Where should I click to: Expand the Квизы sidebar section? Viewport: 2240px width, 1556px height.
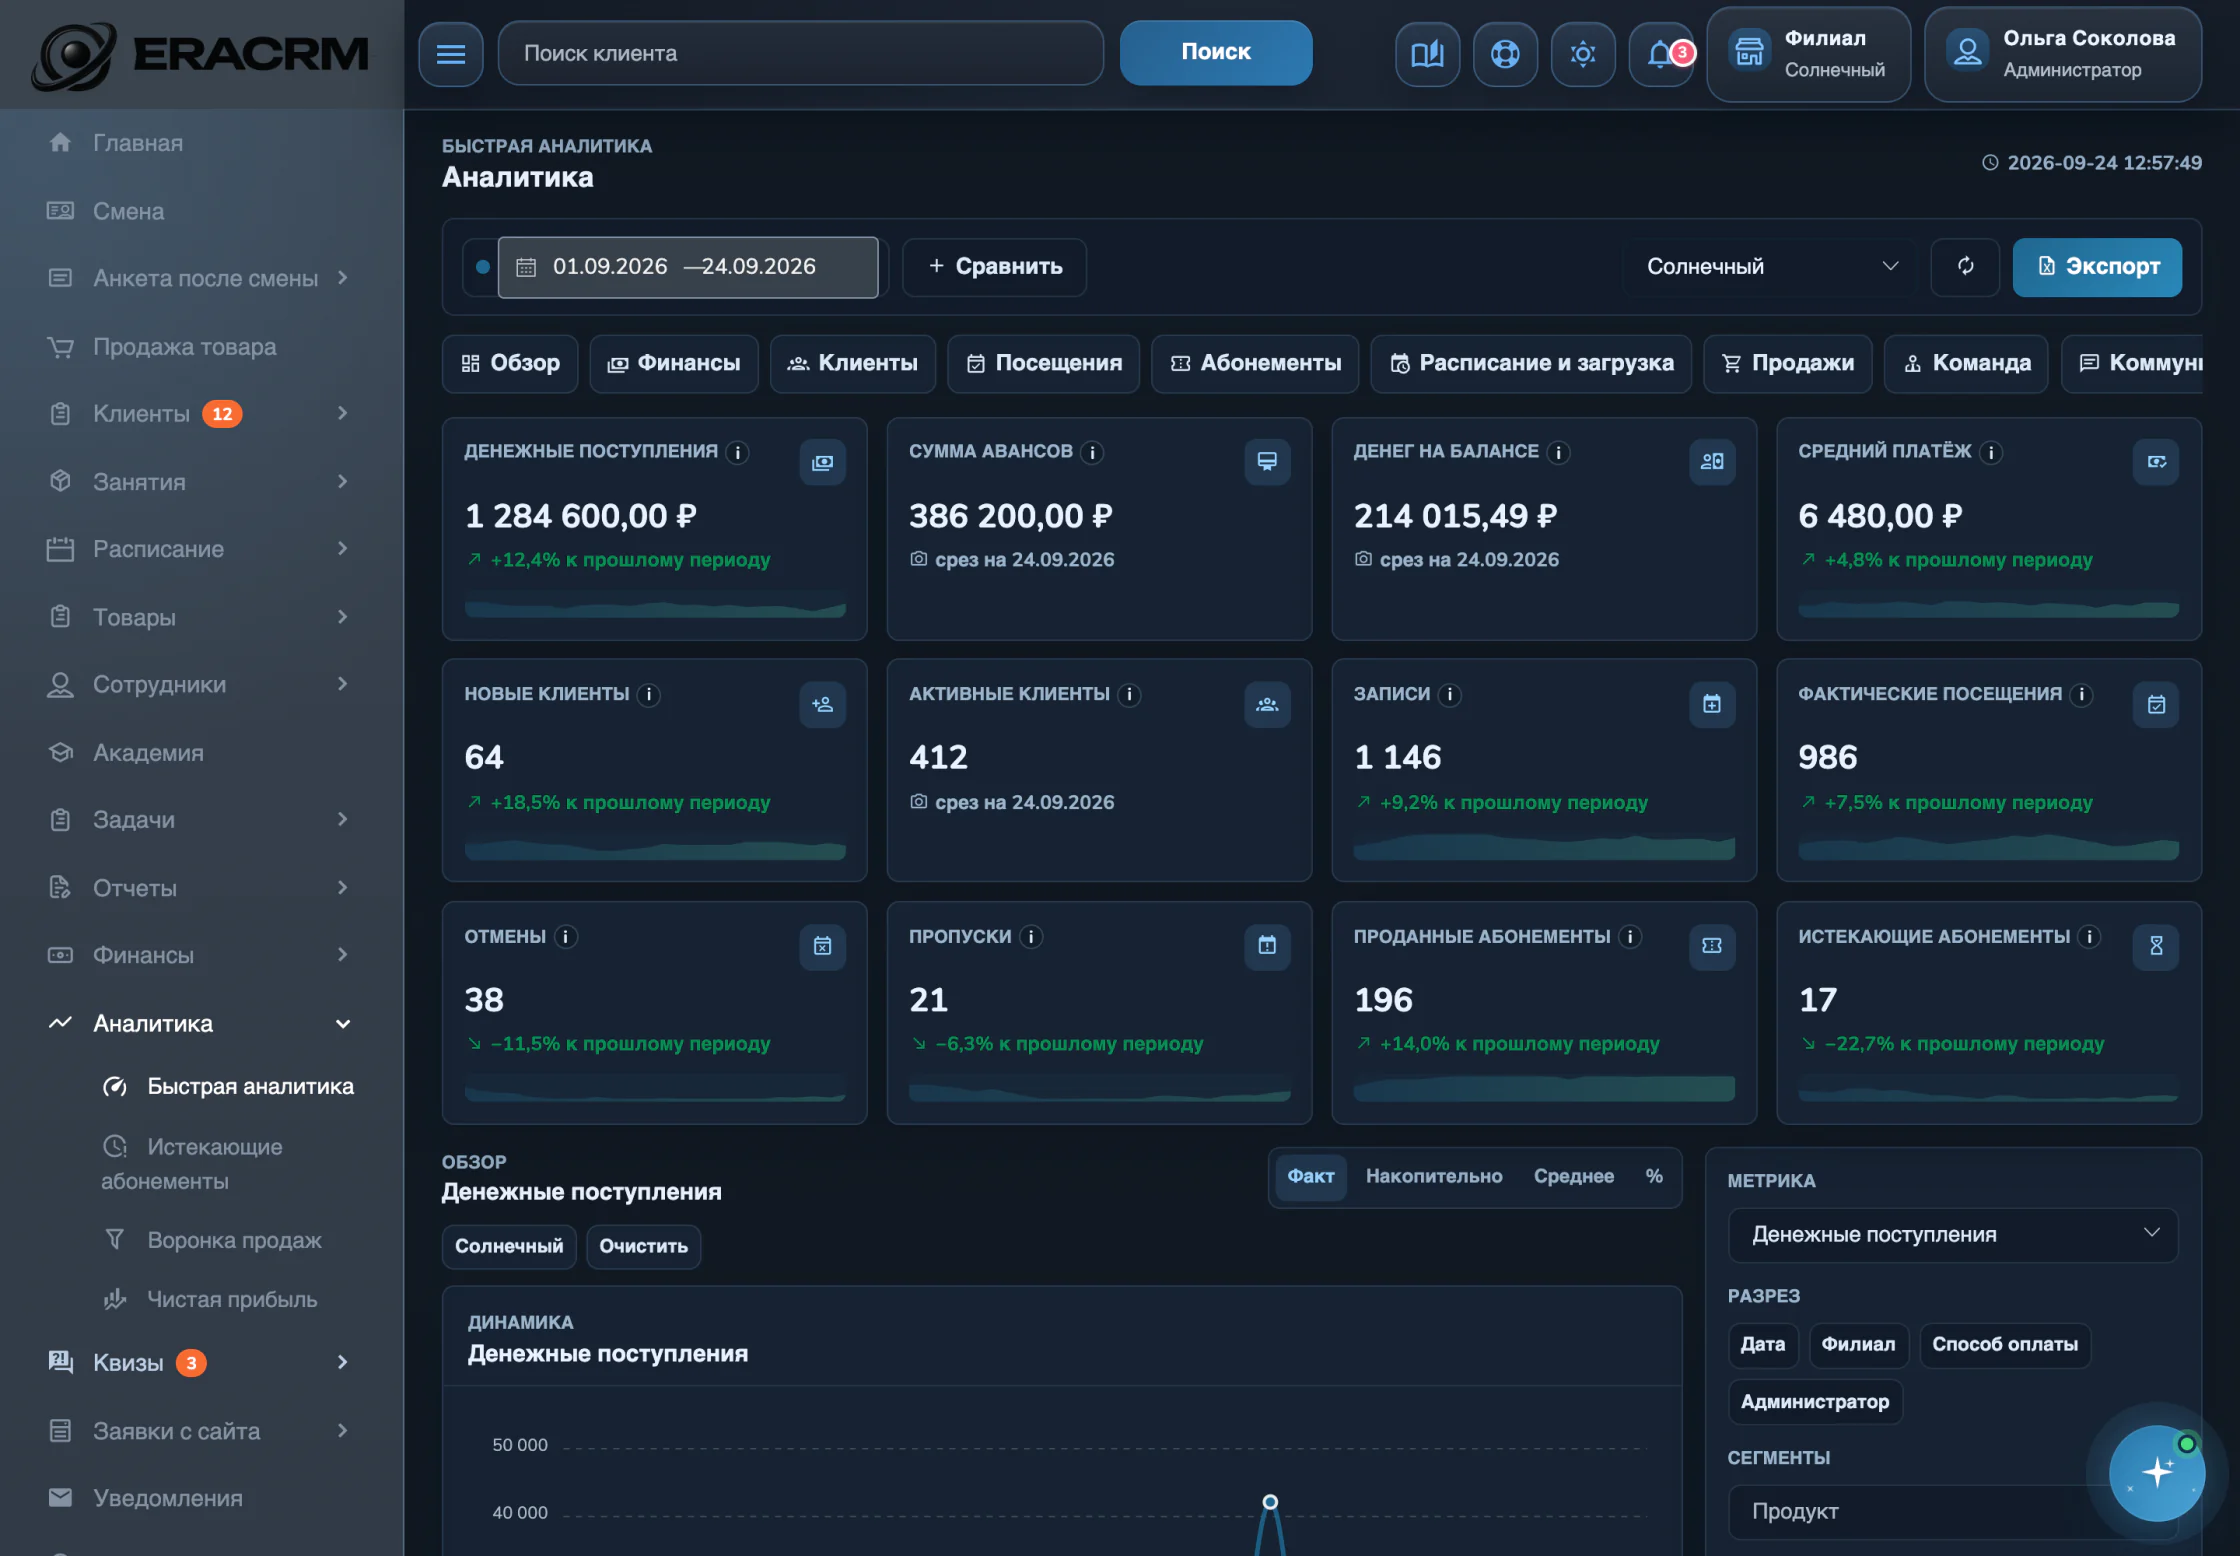(201, 1363)
